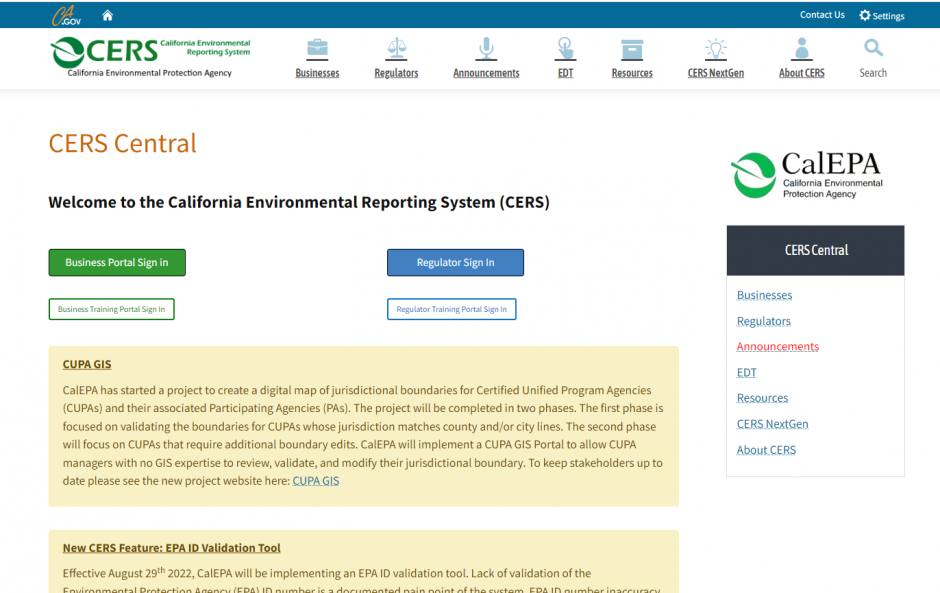Click the Regulators scales icon

point(396,49)
